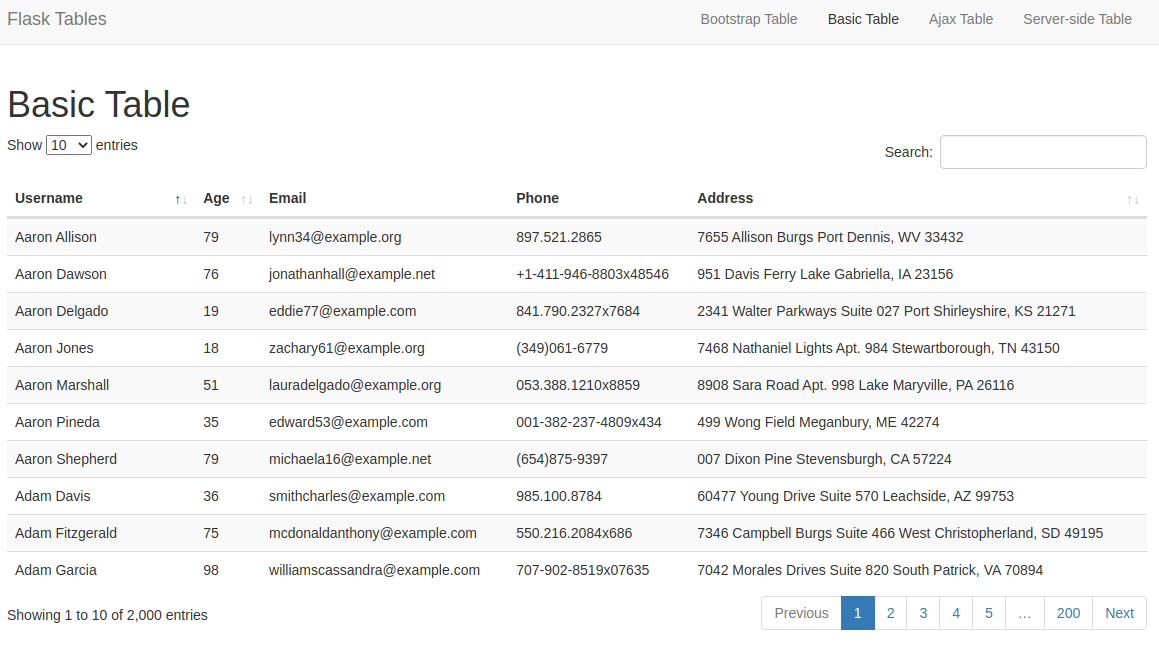Click the Next pagination button

point(1119,613)
